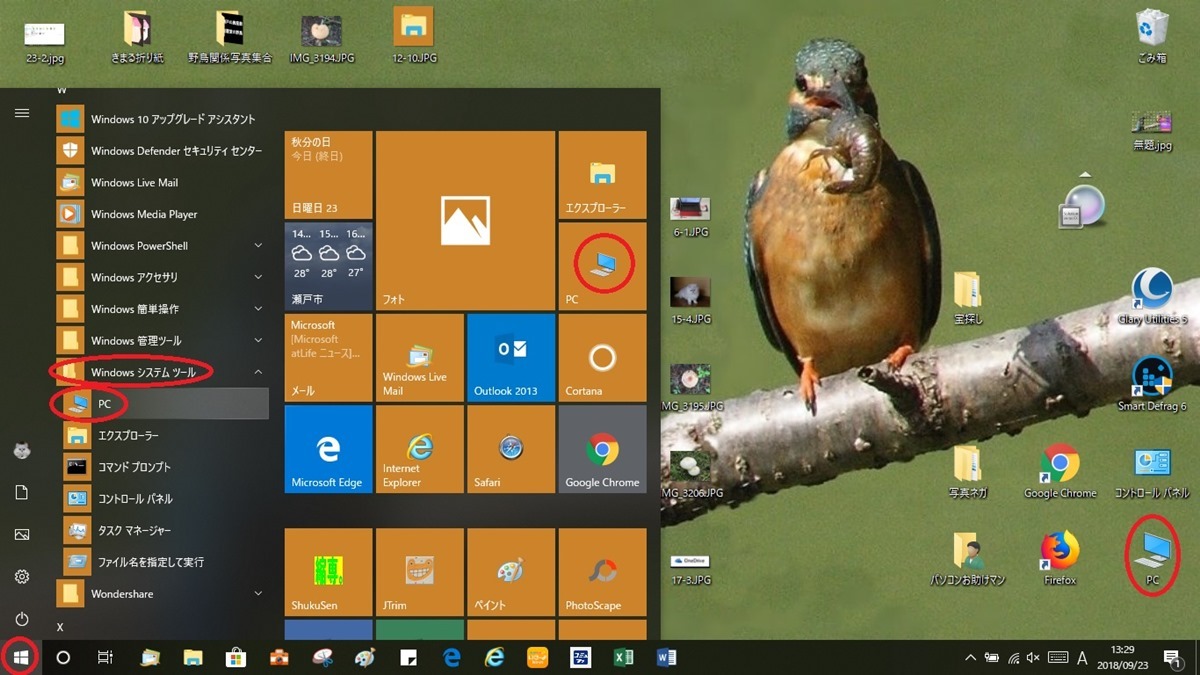Click the X letter header in app list
The height and width of the screenshot is (675, 1200).
61,627
